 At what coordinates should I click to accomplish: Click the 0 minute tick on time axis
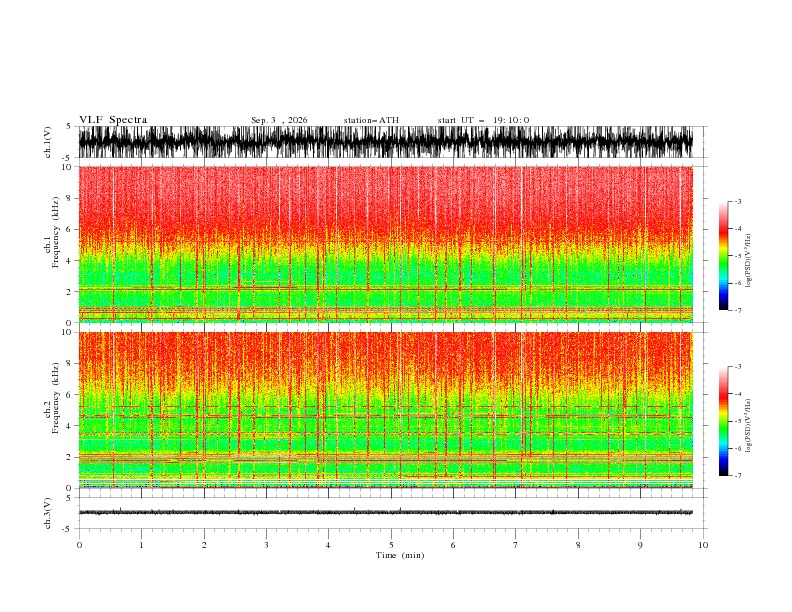79,545
